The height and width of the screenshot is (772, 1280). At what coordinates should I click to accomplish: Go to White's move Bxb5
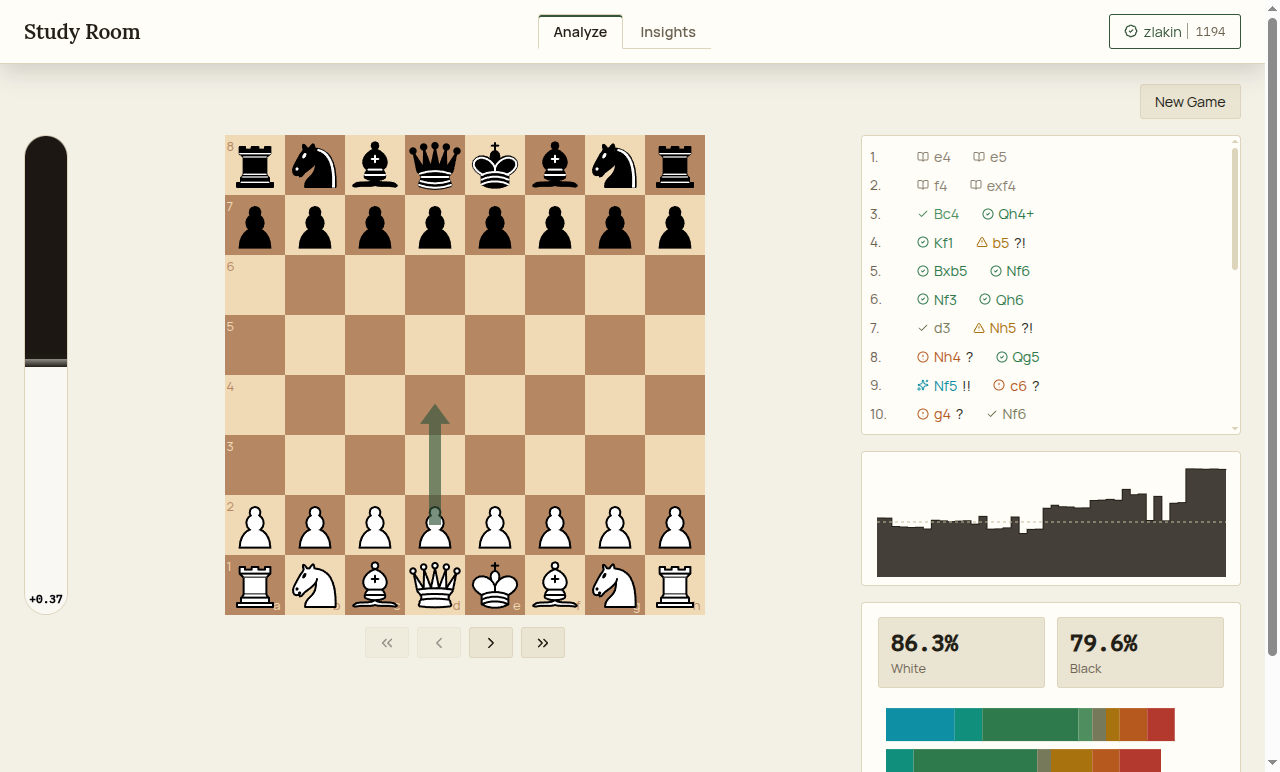pos(942,271)
